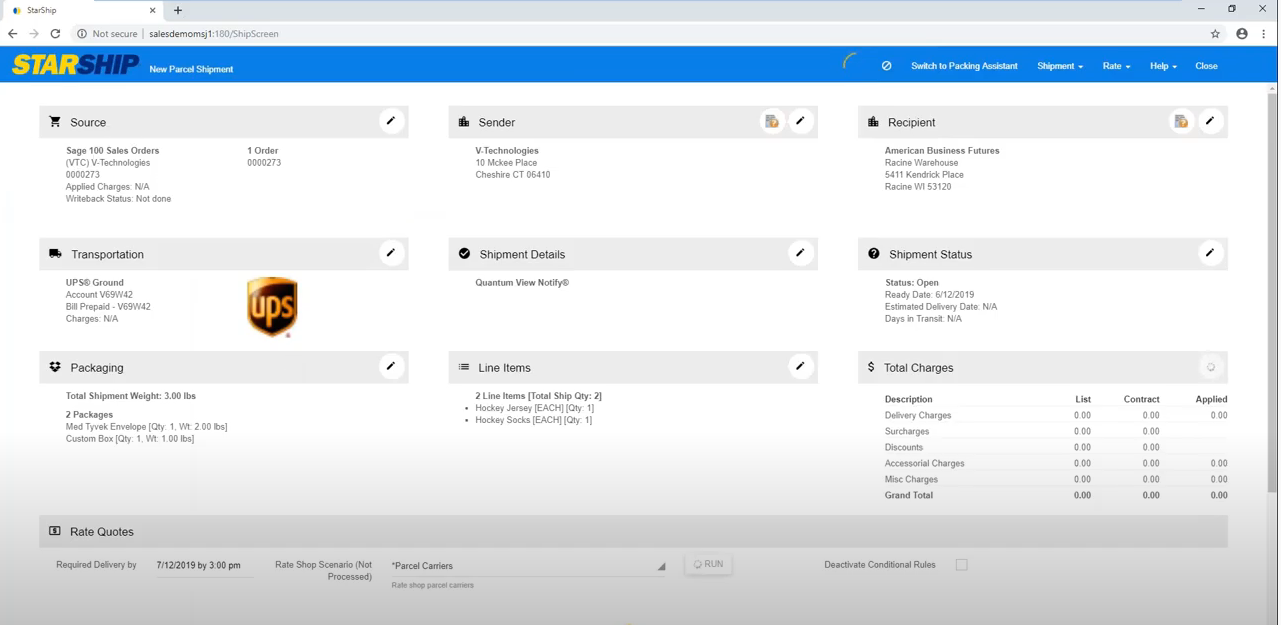
Task: Bookmark this page with star icon
Action: [x=1215, y=34]
